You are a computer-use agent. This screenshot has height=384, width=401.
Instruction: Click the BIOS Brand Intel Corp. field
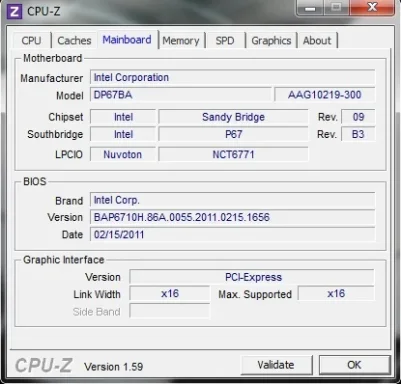point(232,200)
